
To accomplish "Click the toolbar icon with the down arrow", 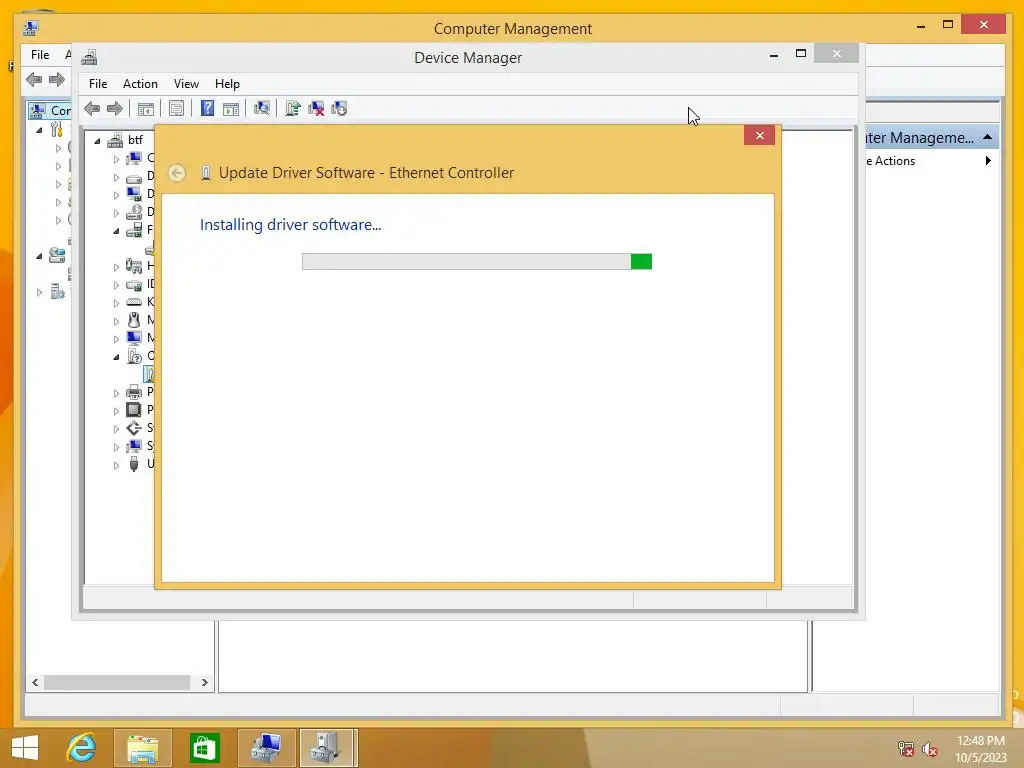I will point(339,108).
